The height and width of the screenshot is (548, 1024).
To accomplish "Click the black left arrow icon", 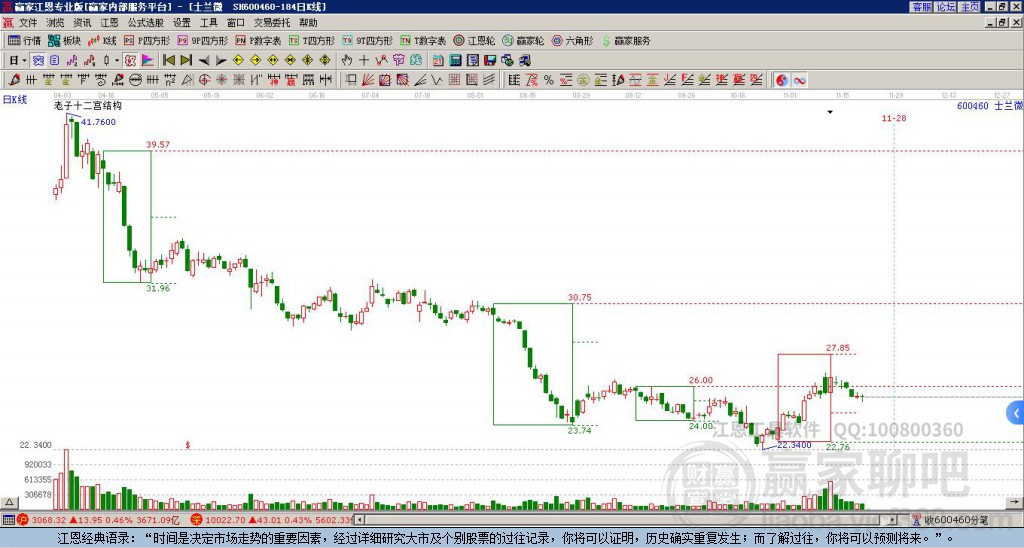I will pos(204,61).
